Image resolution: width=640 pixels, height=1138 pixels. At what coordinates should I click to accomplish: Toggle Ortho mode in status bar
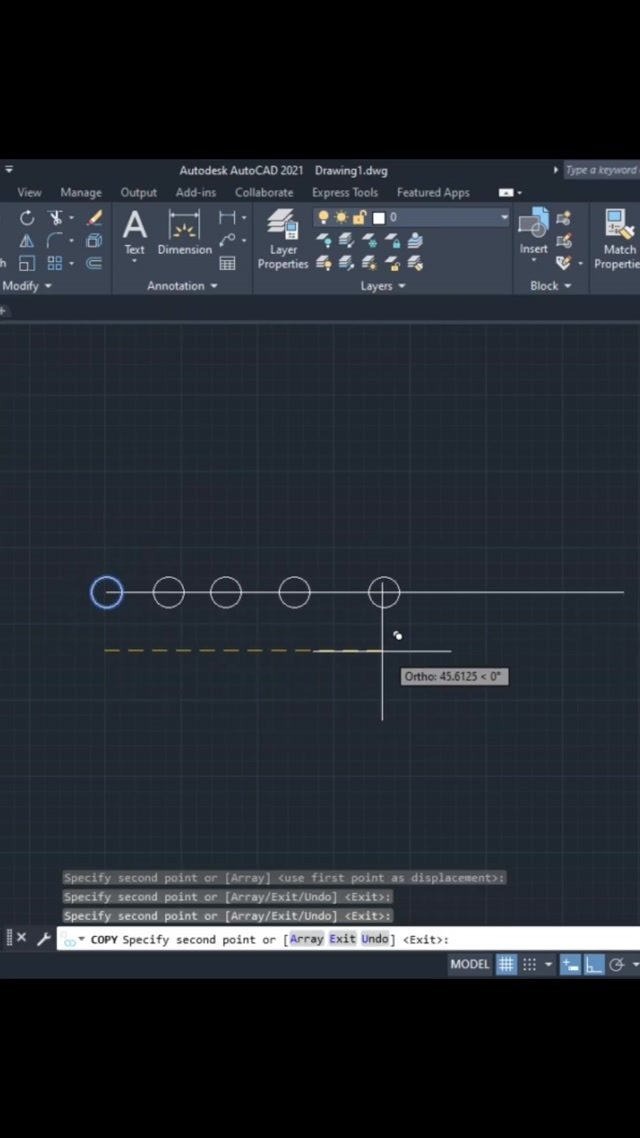point(593,964)
